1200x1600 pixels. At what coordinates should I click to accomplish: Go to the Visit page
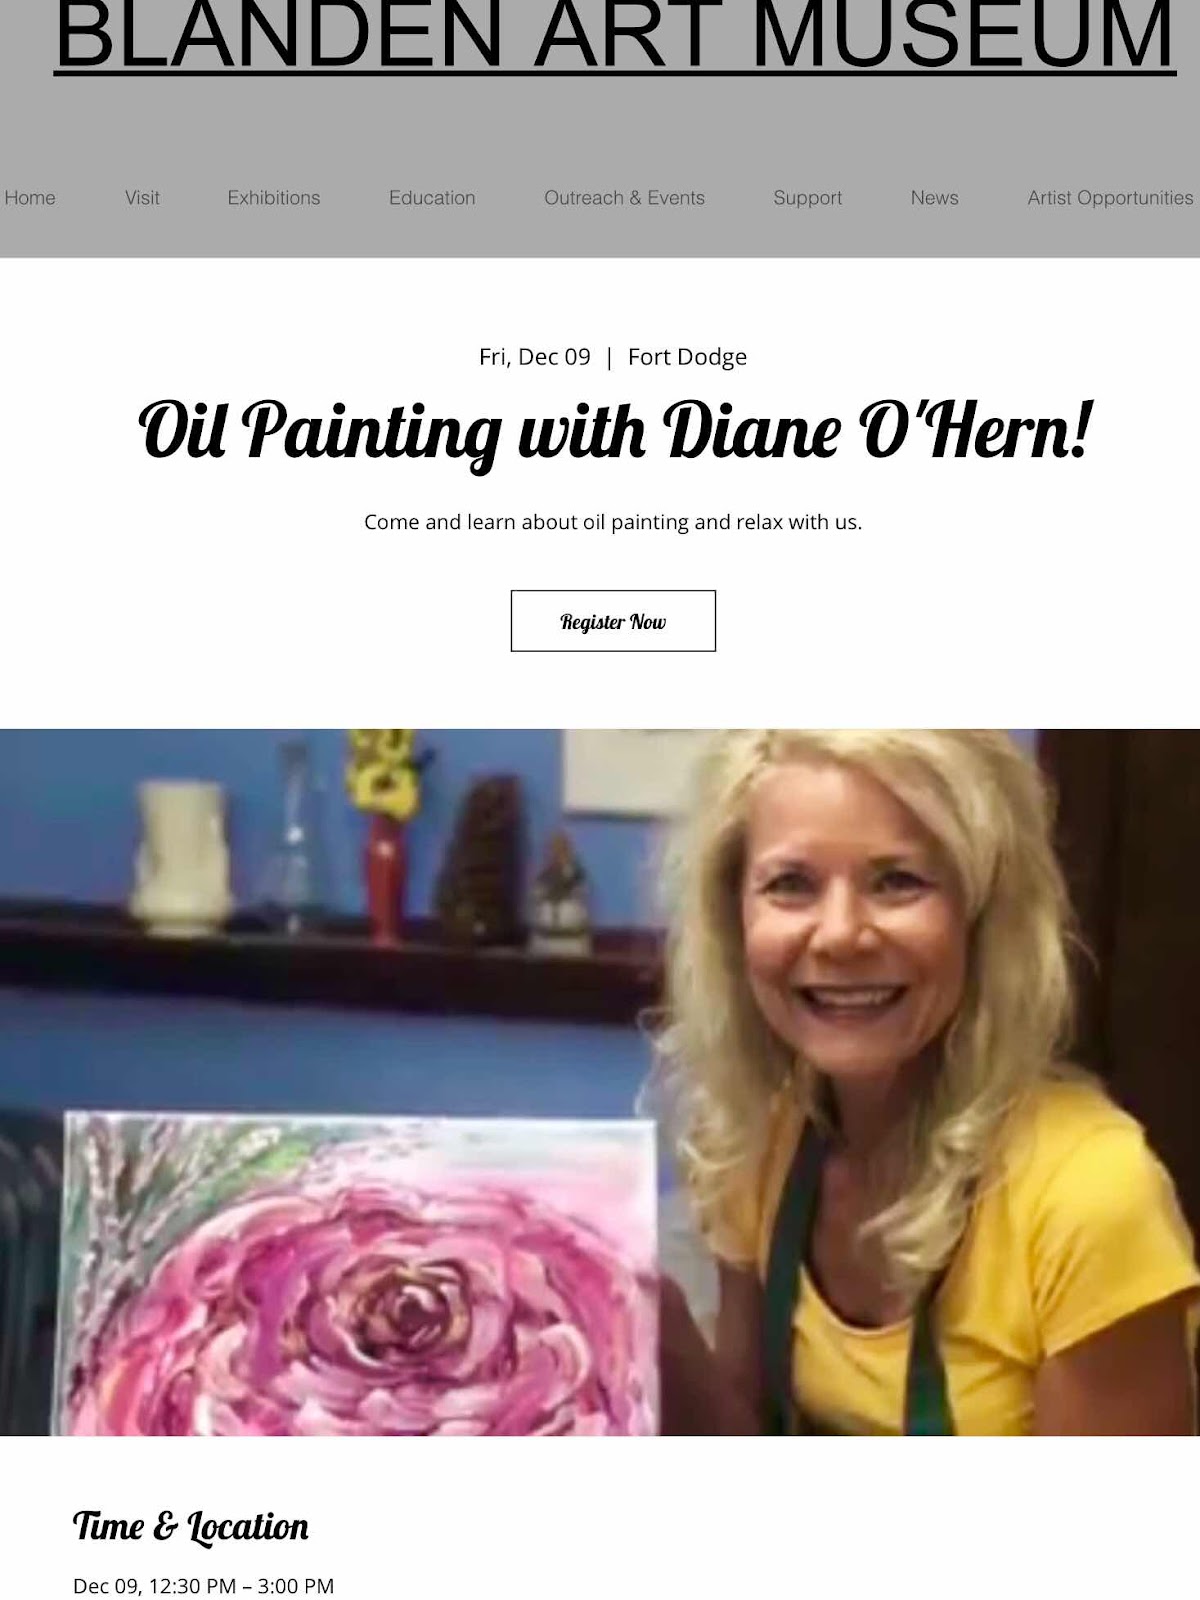coord(142,198)
